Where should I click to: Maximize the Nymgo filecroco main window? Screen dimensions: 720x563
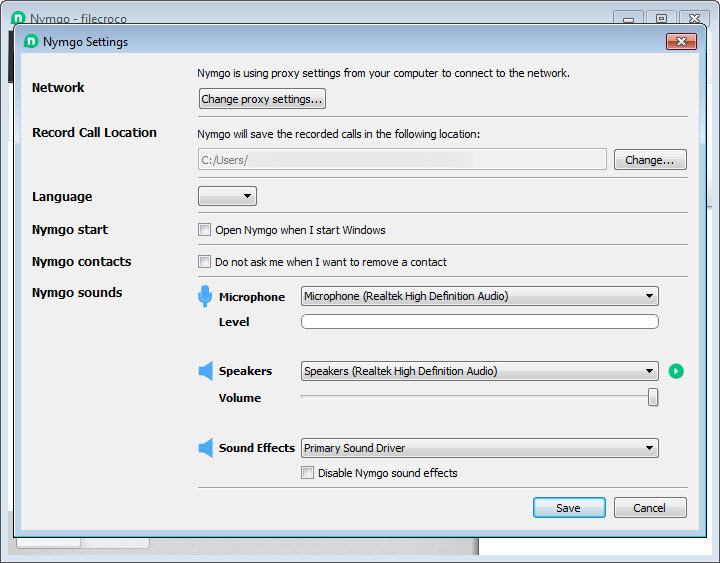coord(661,17)
